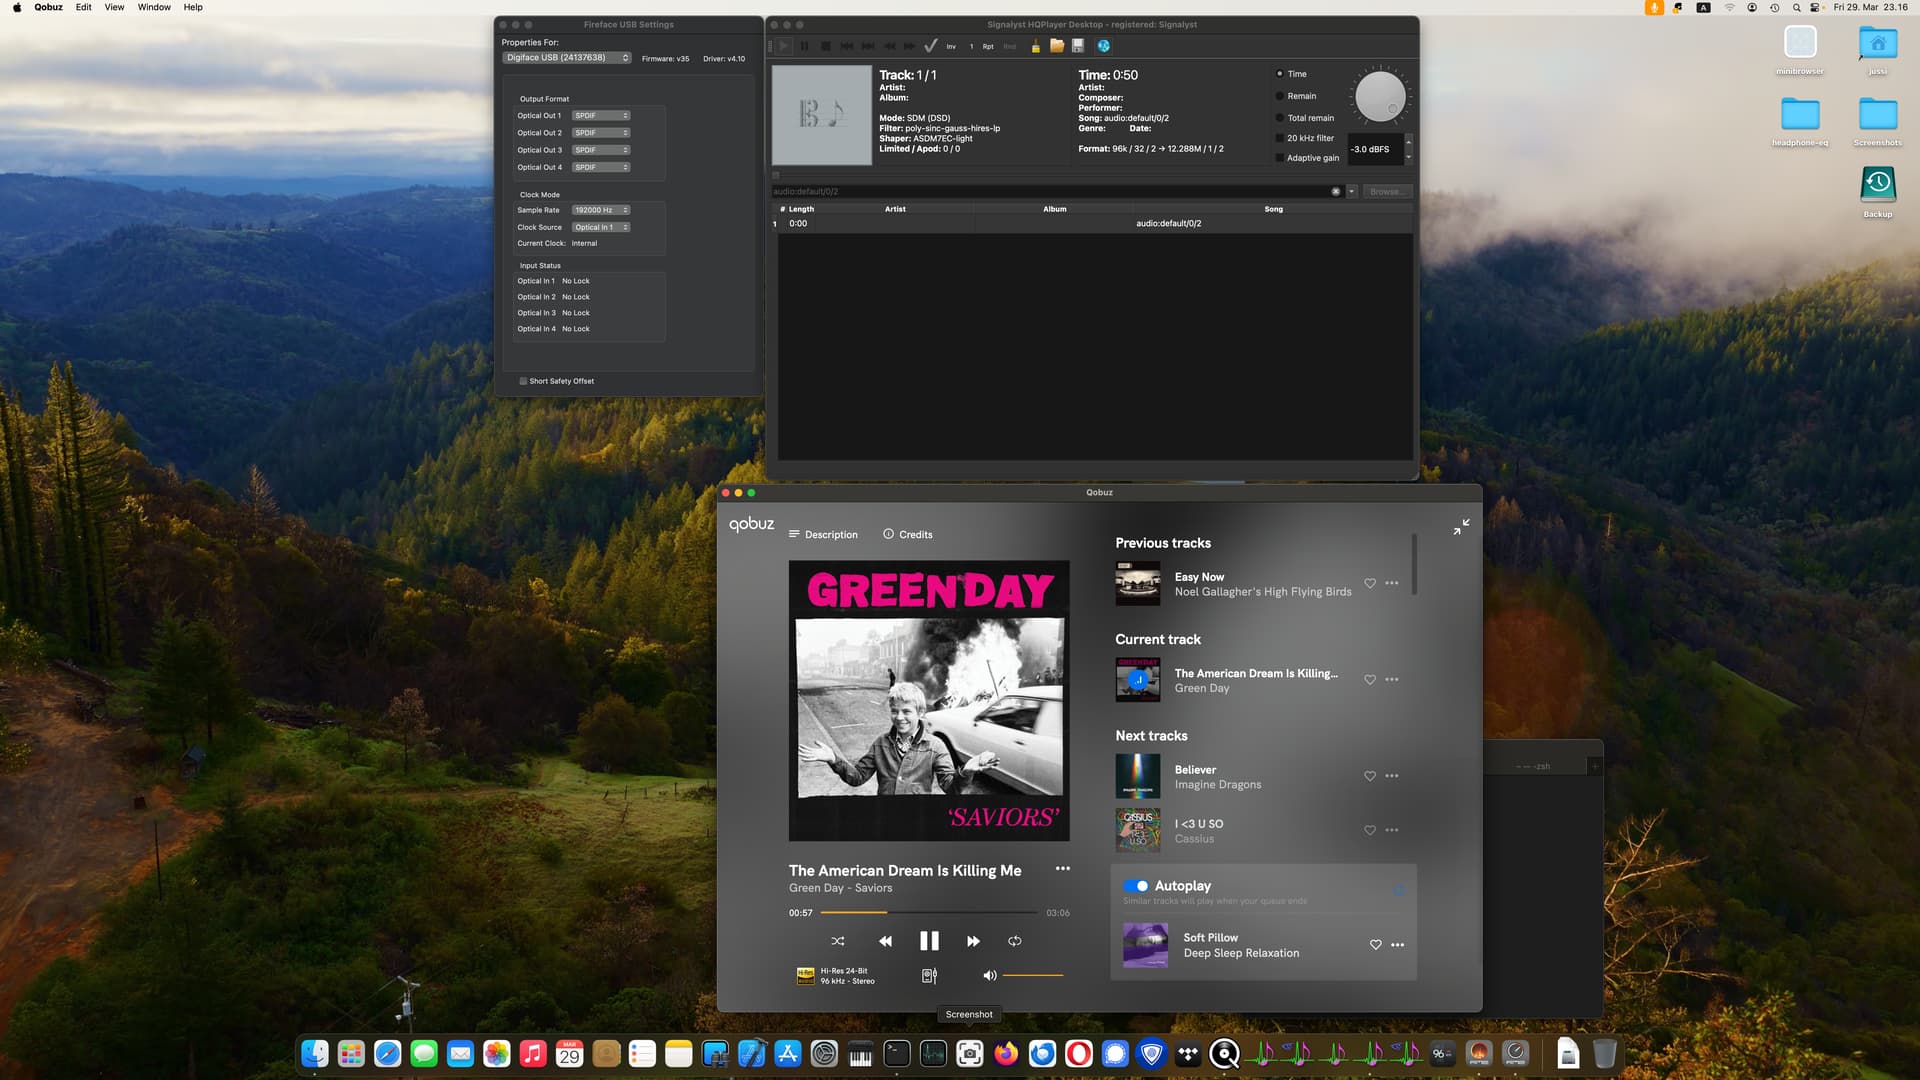Favorite the Easy Now track

(x=1370, y=583)
